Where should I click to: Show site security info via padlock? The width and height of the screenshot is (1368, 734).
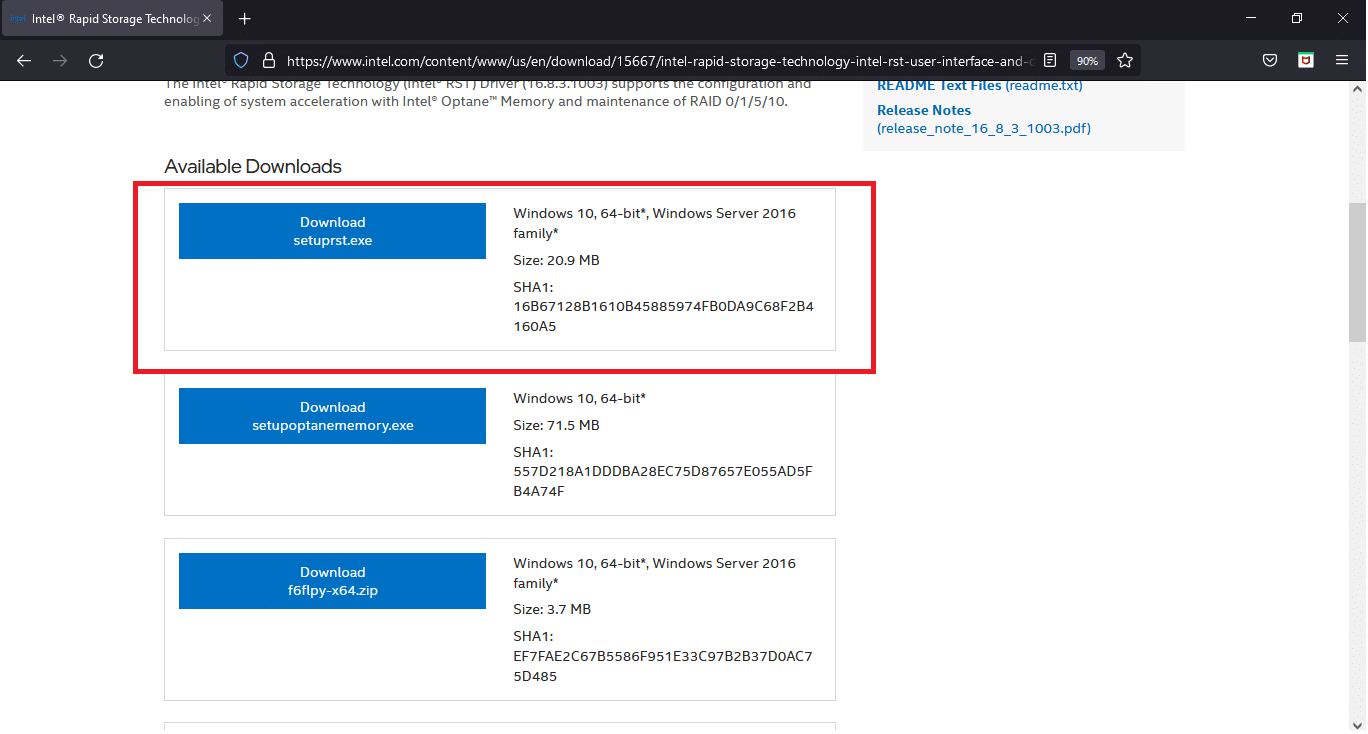pyautogui.click(x=268, y=61)
